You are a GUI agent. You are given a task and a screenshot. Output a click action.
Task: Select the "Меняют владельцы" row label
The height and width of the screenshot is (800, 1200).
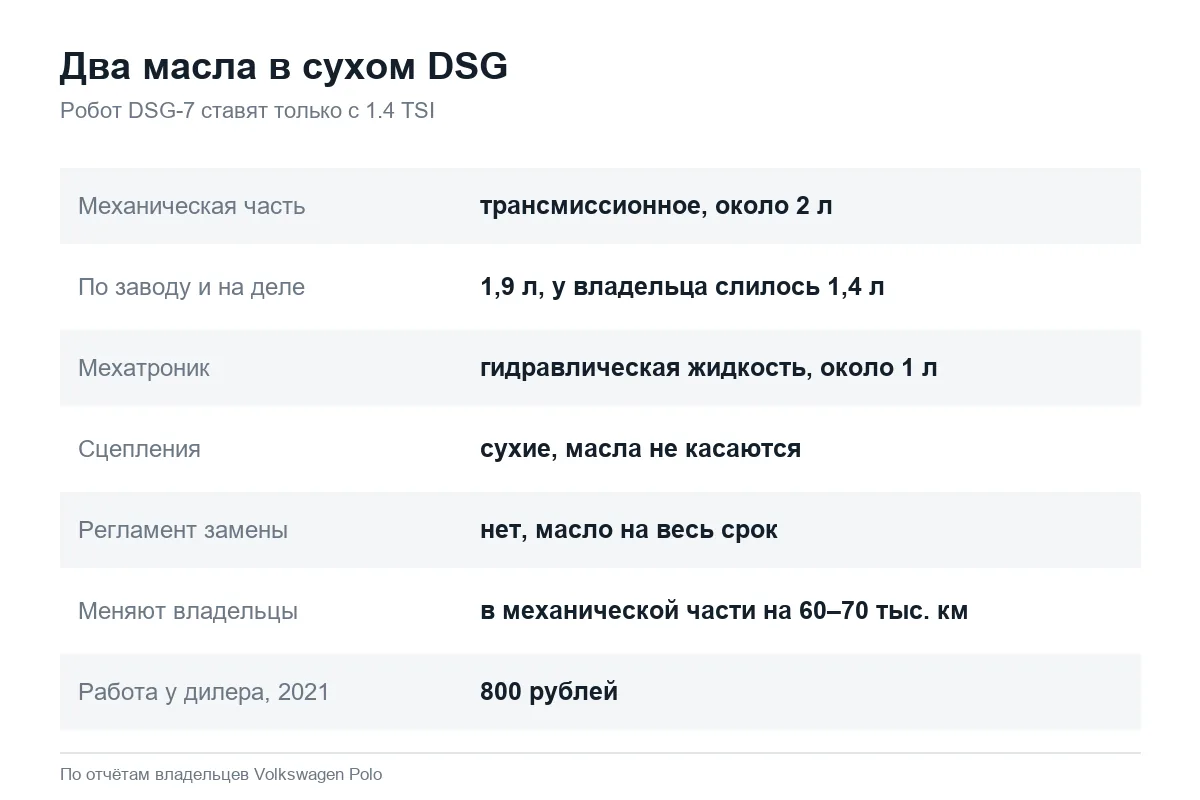188,611
